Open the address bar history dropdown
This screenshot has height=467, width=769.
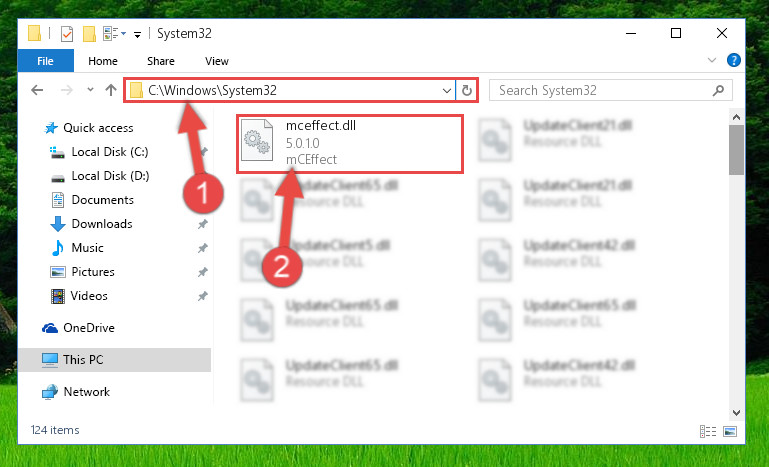coord(447,90)
